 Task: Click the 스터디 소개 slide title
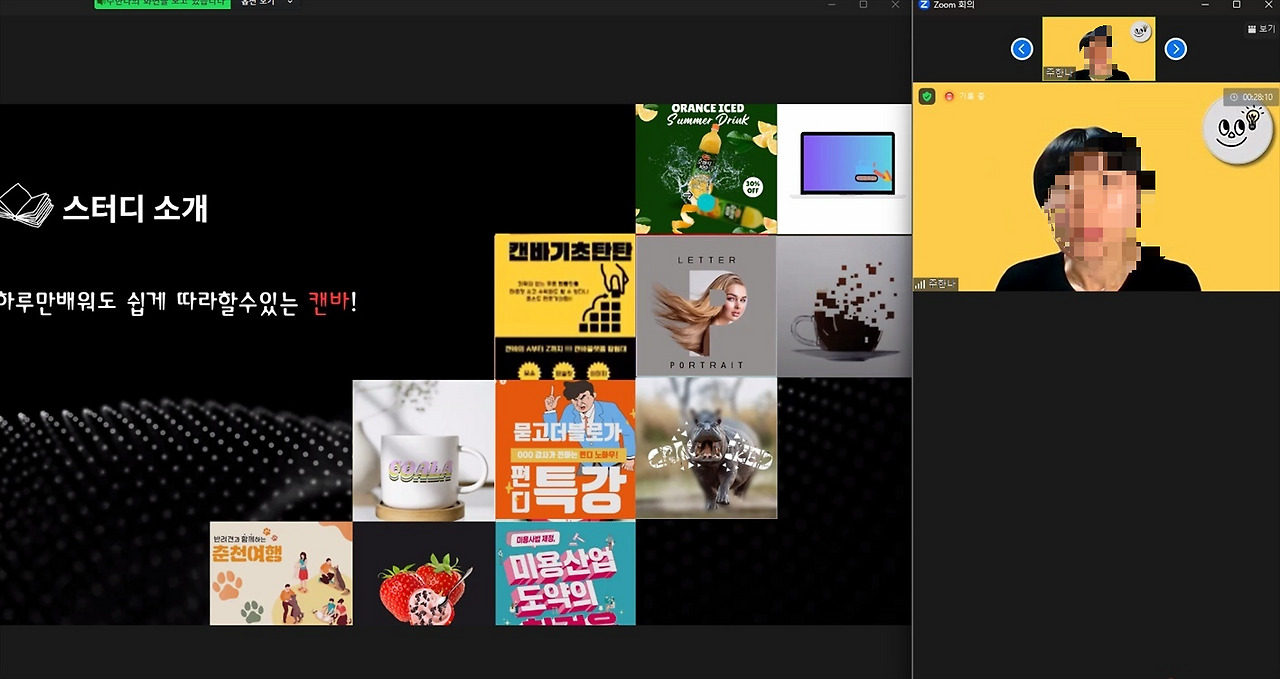135,207
